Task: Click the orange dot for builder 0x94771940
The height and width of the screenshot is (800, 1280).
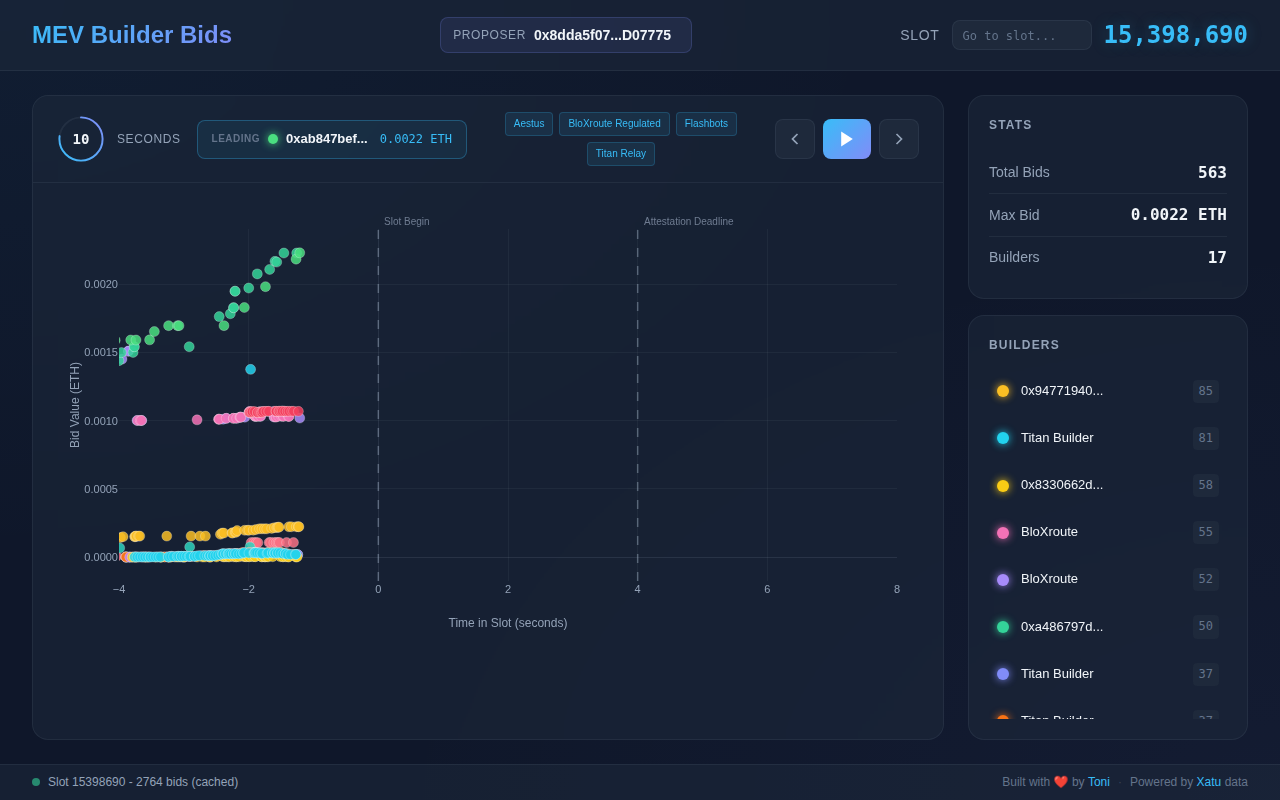Action: [1003, 391]
